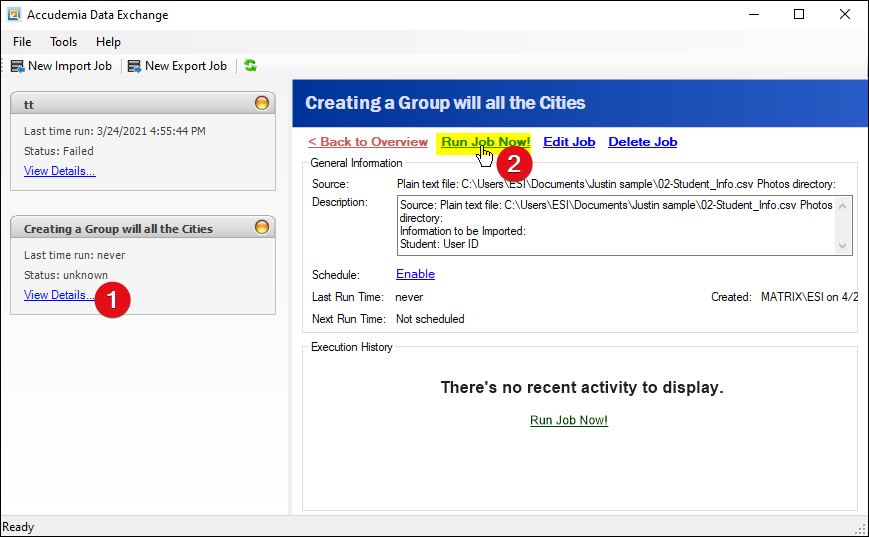This screenshot has width=869, height=537.
Task: Close the Accudemia Data Exchange window
Action: pyautogui.click(x=845, y=14)
